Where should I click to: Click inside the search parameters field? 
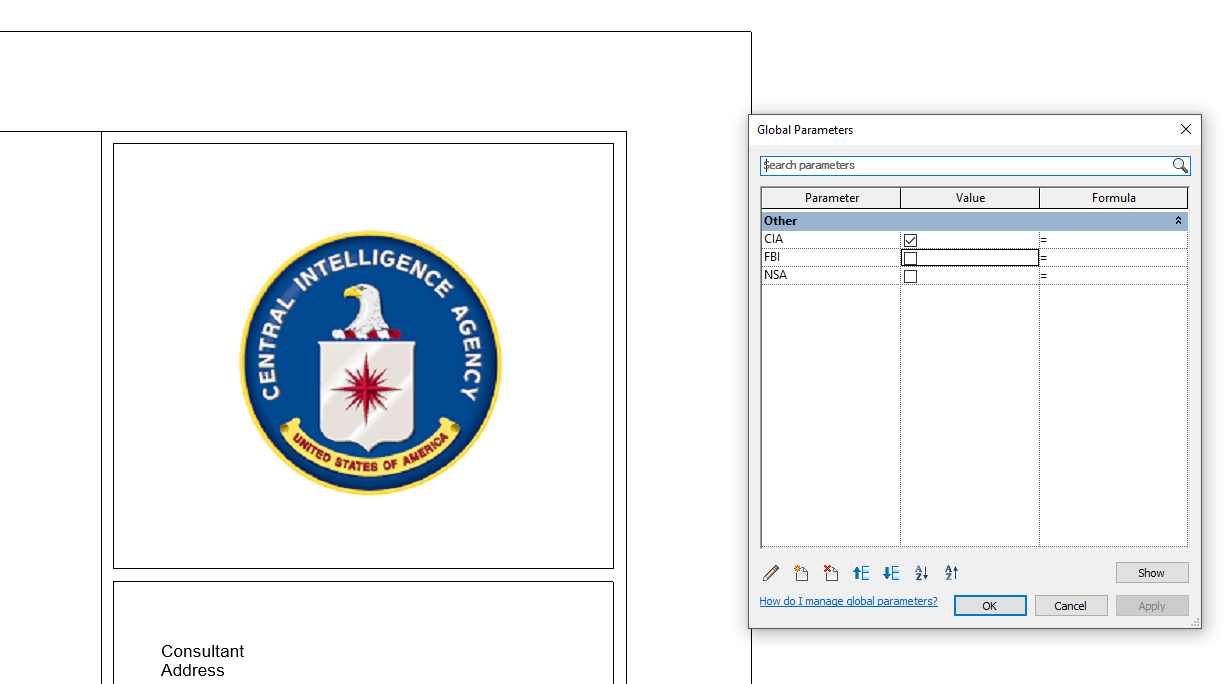coord(950,165)
